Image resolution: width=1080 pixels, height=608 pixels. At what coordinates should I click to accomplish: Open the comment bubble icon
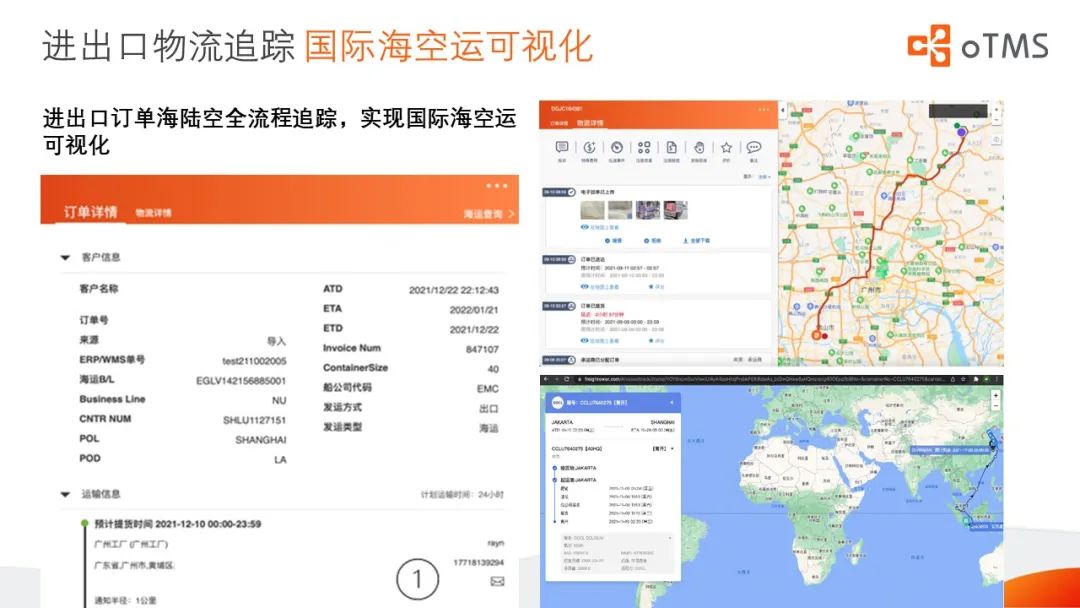753,147
